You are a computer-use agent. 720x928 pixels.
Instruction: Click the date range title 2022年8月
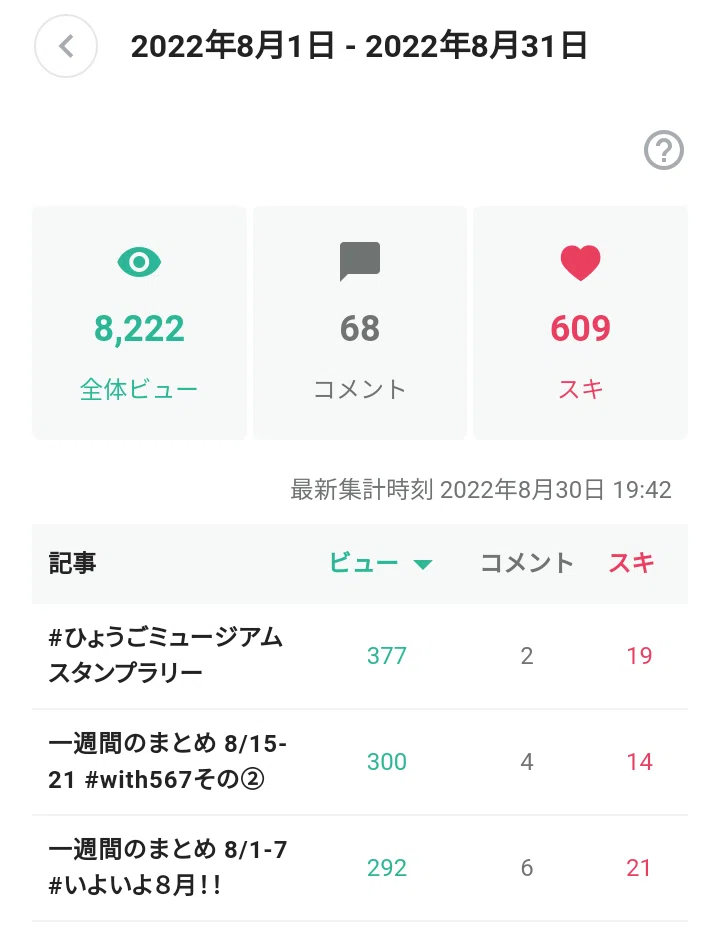click(x=359, y=46)
